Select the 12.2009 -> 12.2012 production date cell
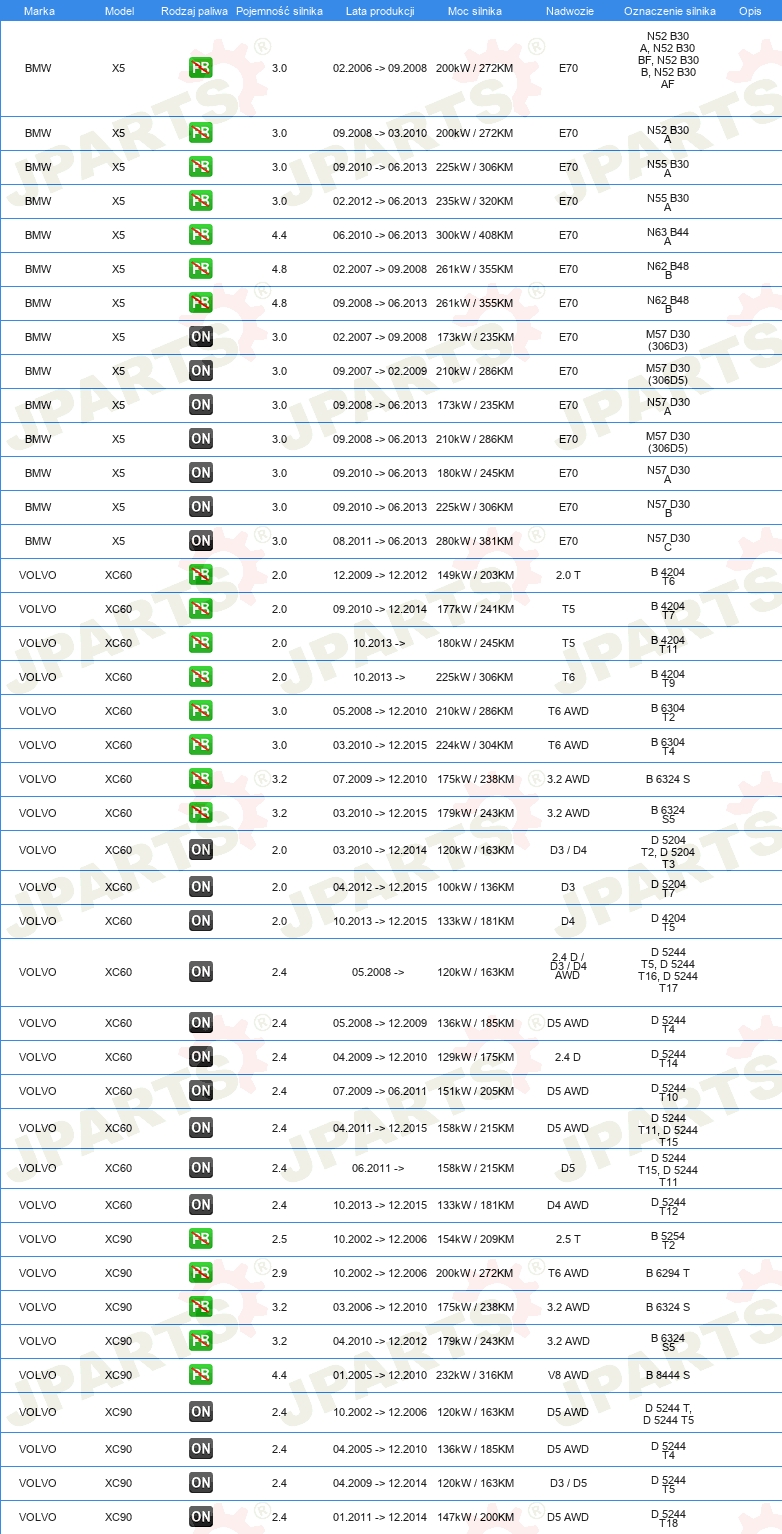Screen dimensions: 782x1534 click(x=380, y=575)
